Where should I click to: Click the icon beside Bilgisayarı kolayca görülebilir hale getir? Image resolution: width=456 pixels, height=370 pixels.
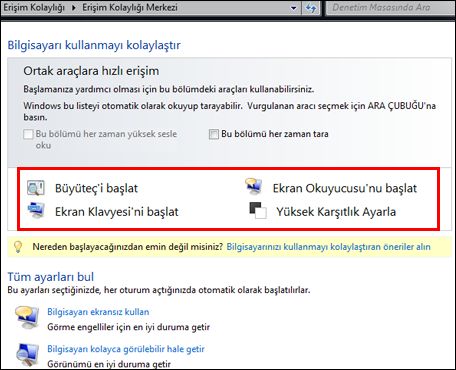point(27,356)
